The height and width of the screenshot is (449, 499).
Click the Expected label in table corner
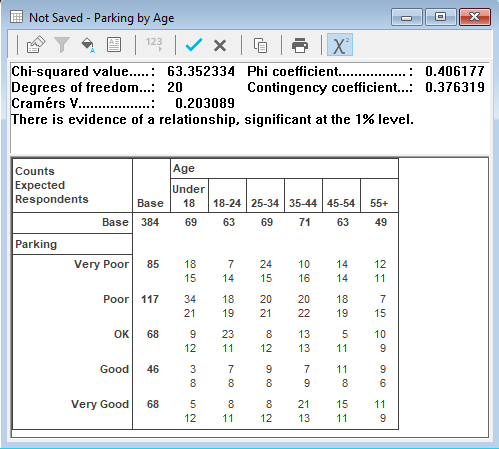pos(40,185)
